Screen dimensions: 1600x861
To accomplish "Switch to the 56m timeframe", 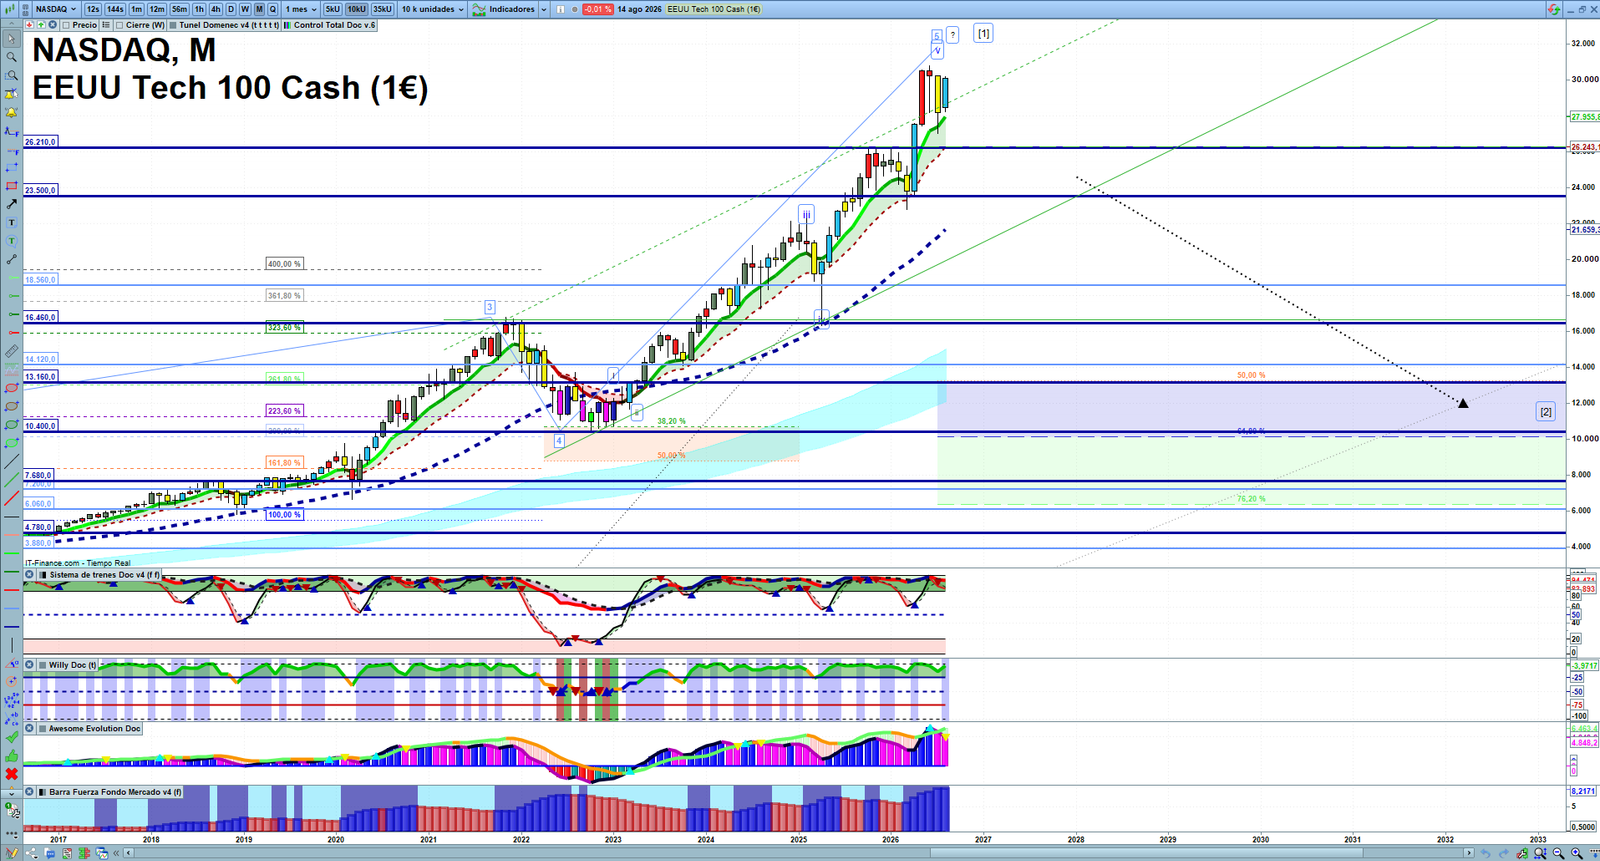I will click(x=179, y=9).
